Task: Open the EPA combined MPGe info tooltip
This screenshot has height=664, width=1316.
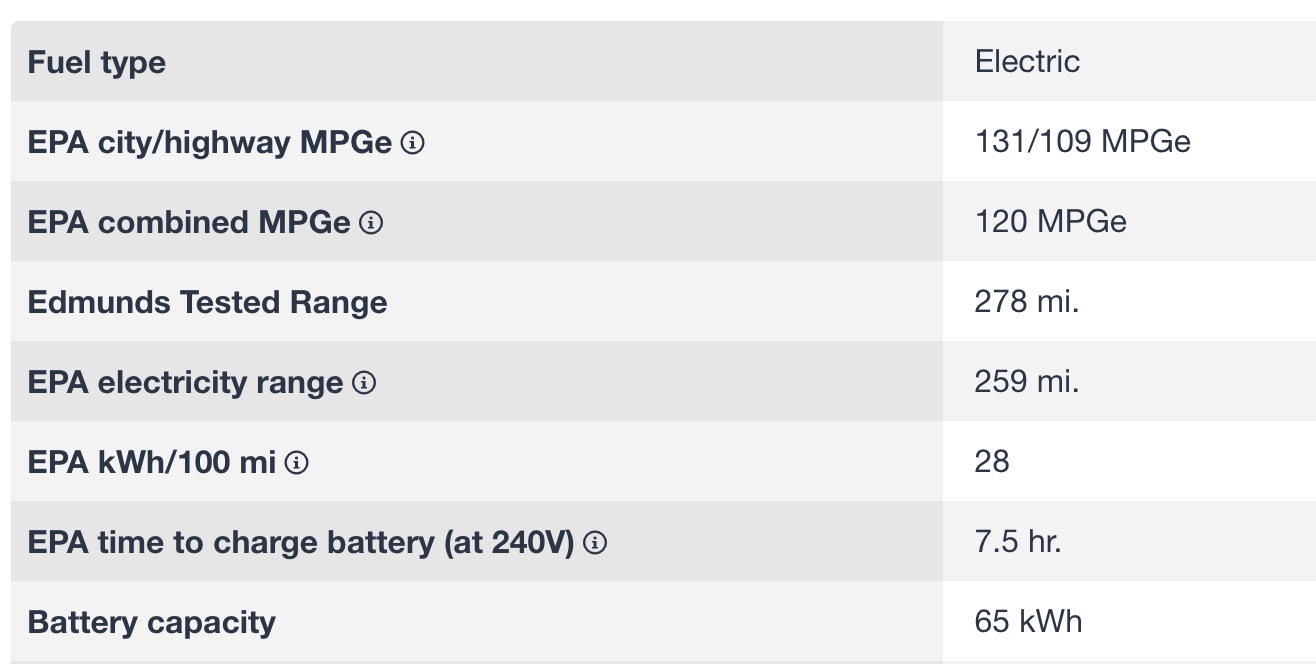Action: pos(371,223)
